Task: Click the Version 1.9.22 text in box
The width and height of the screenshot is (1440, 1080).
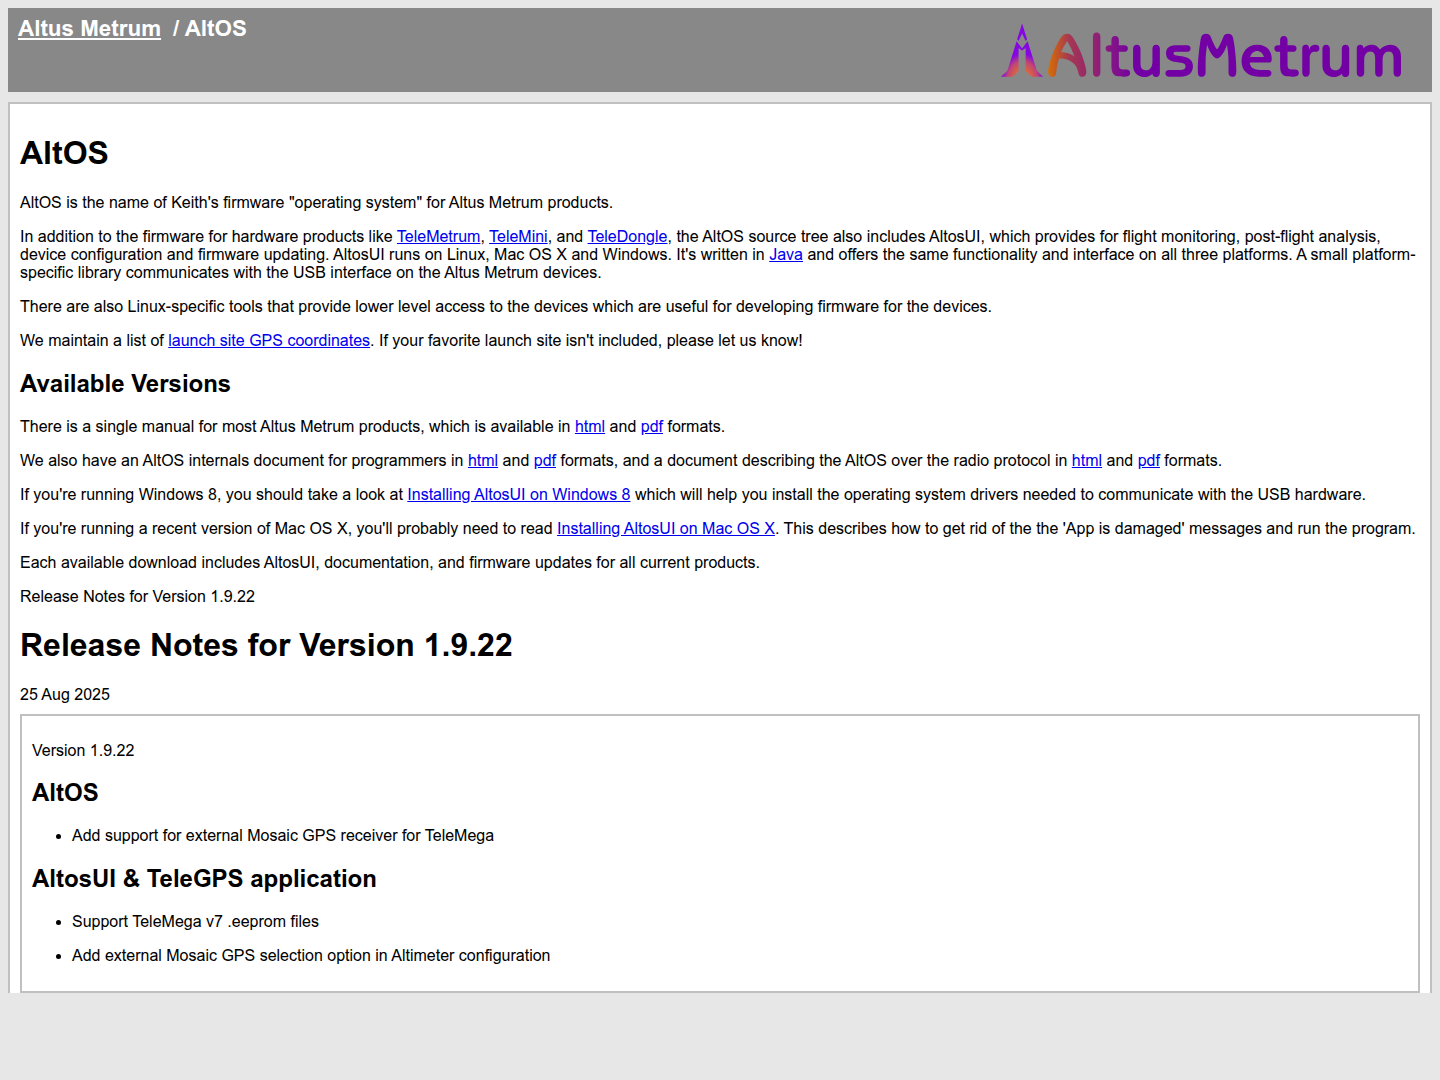Action: (83, 750)
